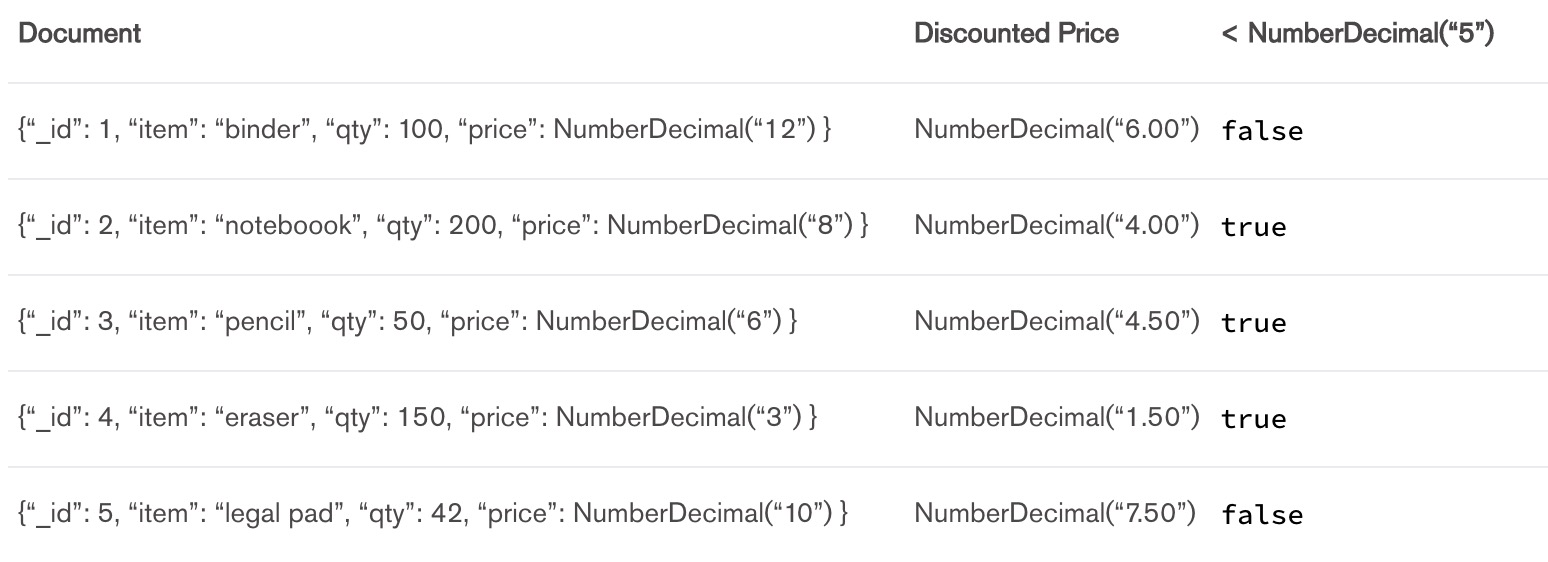This screenshot has height=562, width=1548.
Task: Click the true value in pencil row
Action: click(1254, 323)
